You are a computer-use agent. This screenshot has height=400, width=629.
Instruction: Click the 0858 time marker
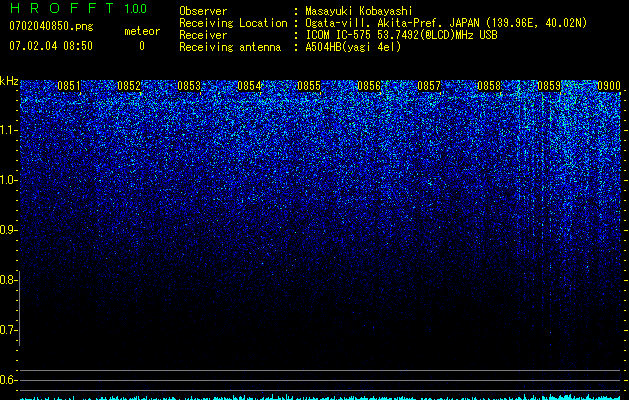point(489,86)
